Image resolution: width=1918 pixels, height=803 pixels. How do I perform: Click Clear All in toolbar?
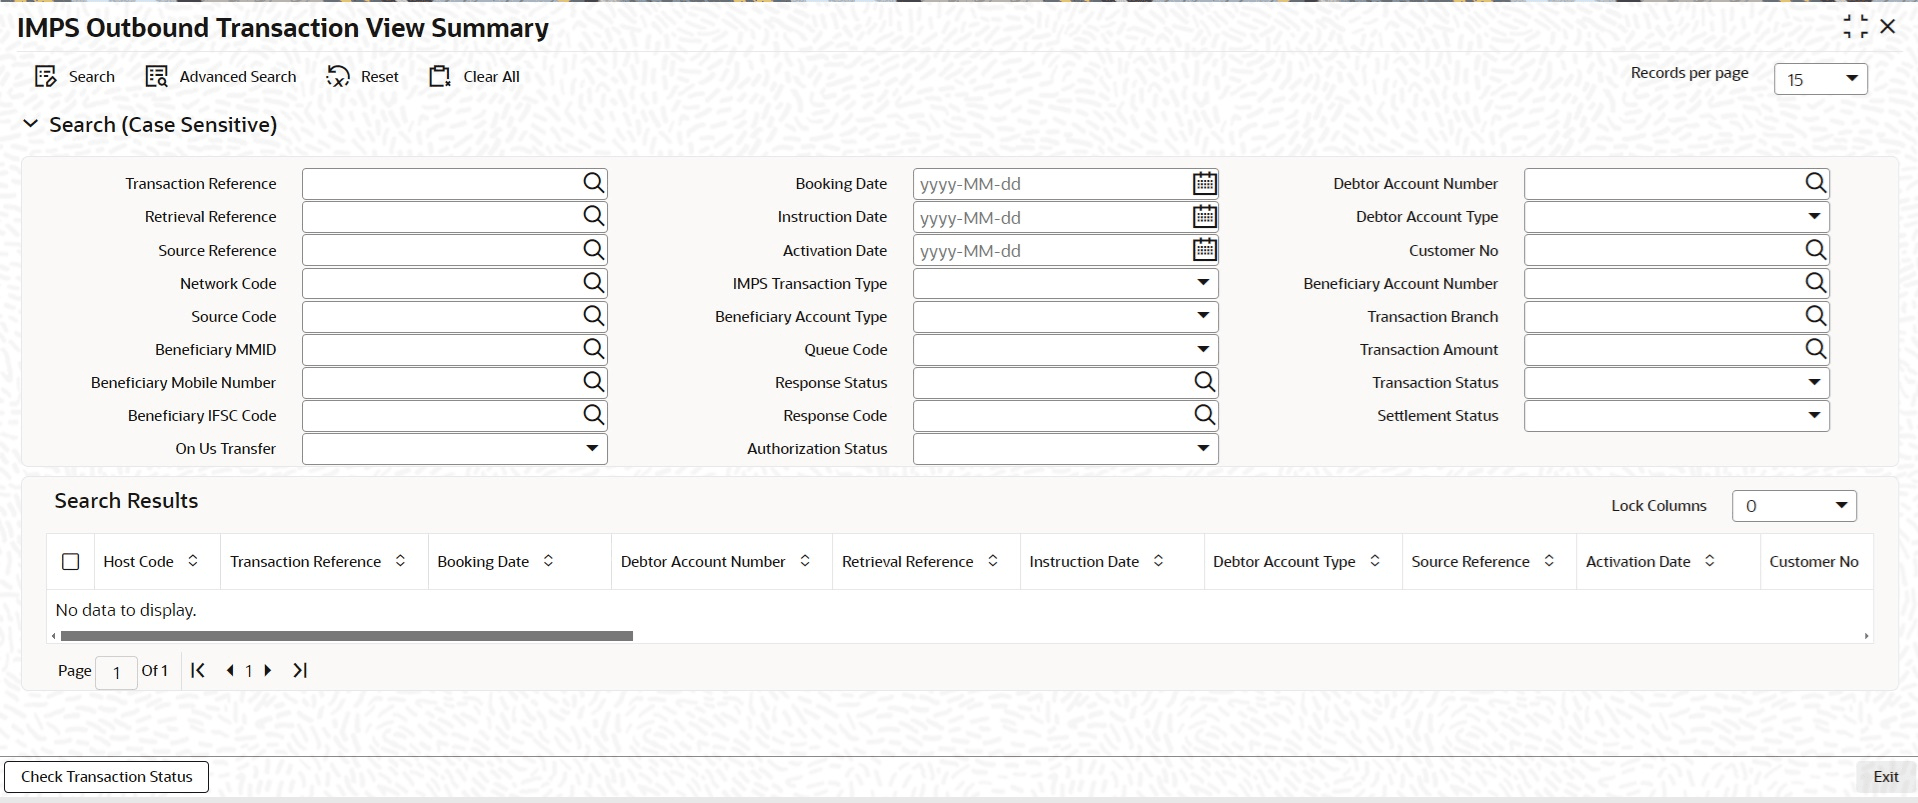[x=474, y=77]
